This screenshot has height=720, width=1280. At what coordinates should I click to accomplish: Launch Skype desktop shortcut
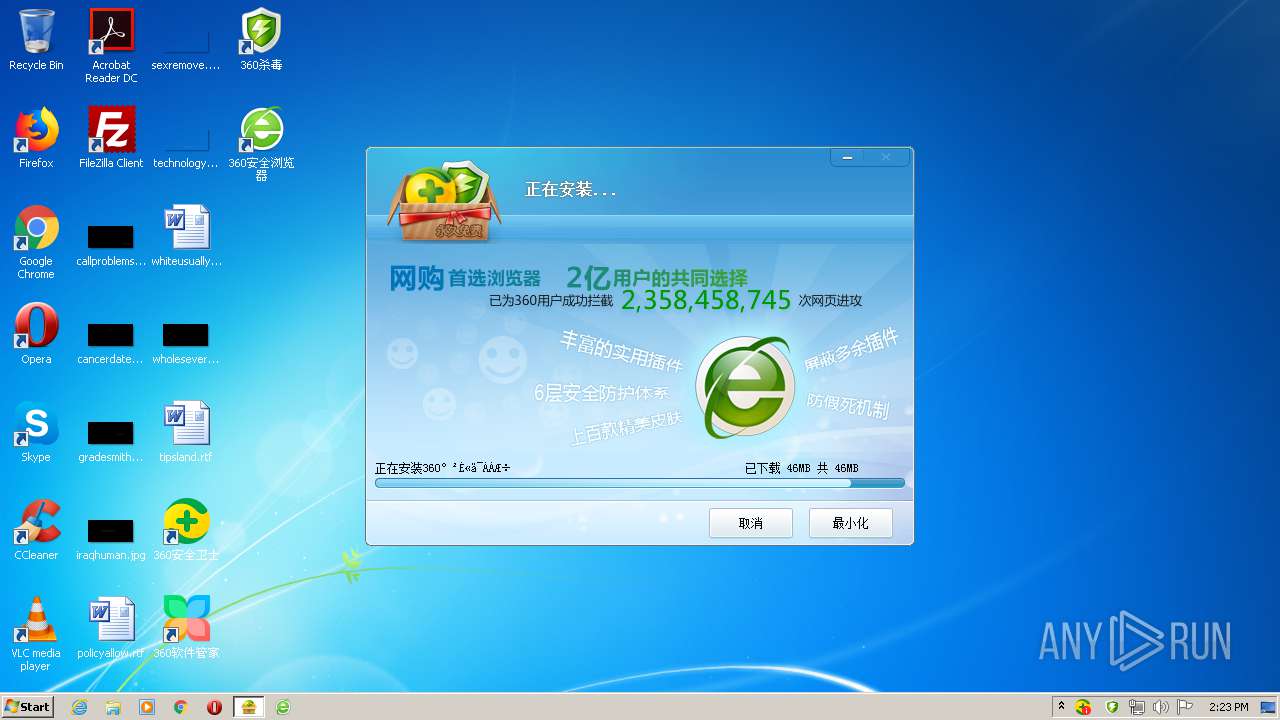pos(36,432)
